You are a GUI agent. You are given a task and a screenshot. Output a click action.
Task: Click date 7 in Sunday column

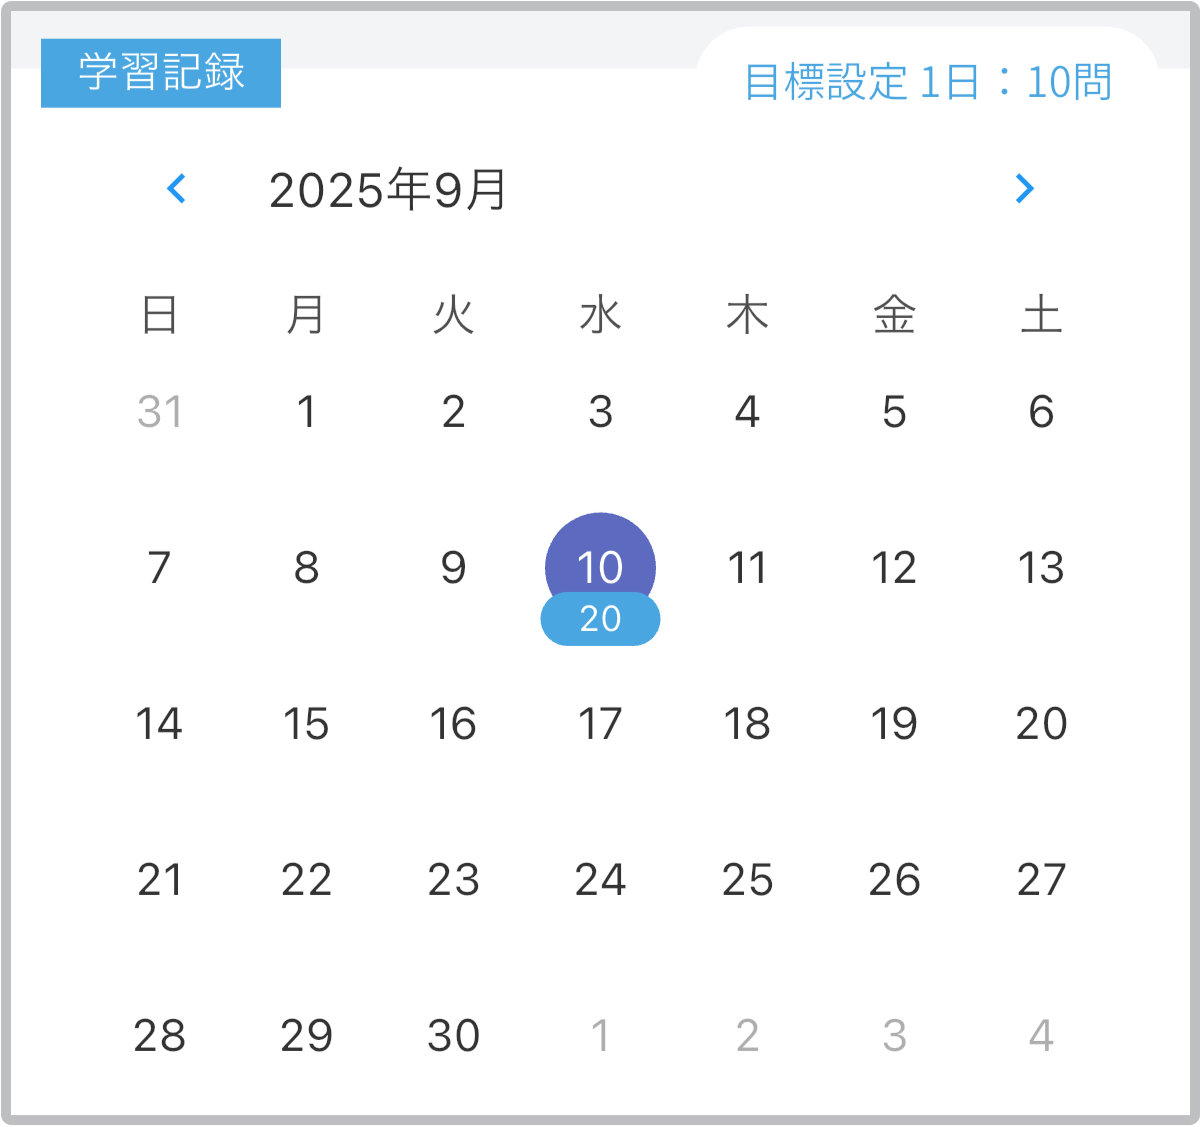[160, 568]
